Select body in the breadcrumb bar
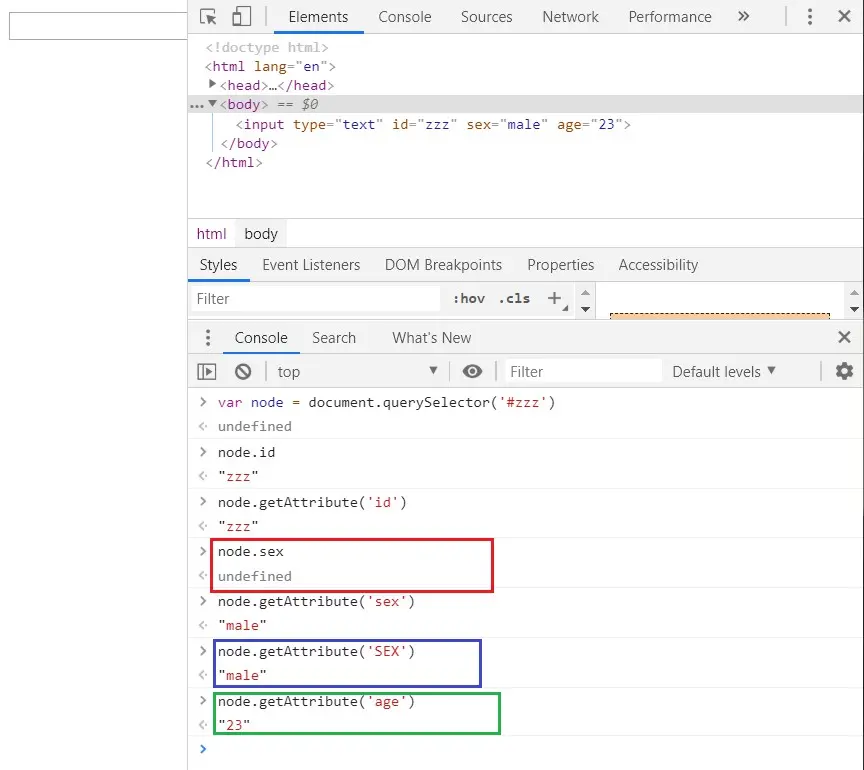864x770 pixels. 261,234
